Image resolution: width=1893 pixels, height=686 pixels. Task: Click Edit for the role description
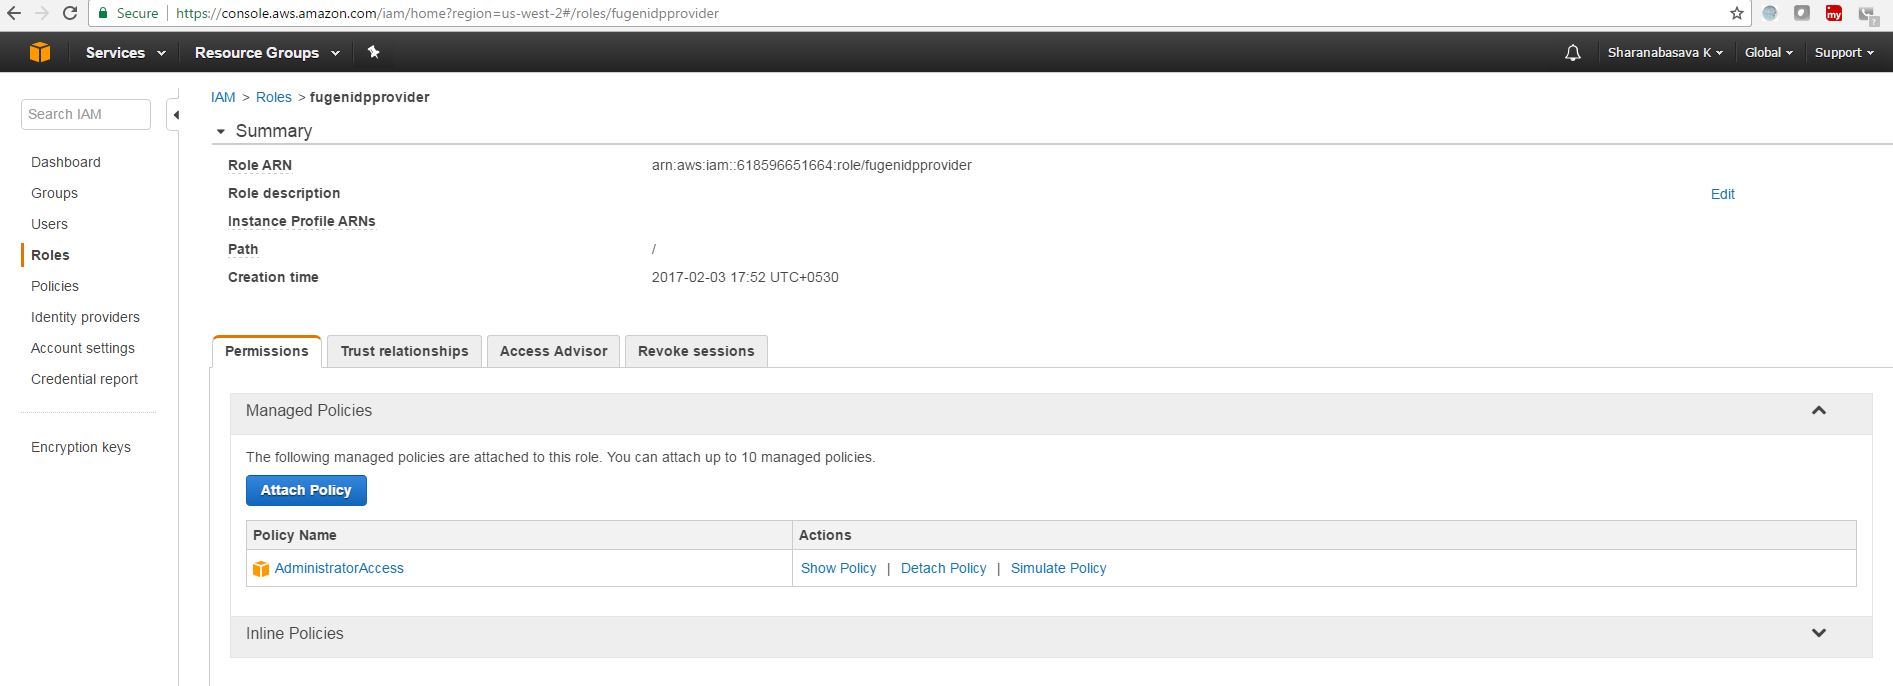coord(1722,194)
